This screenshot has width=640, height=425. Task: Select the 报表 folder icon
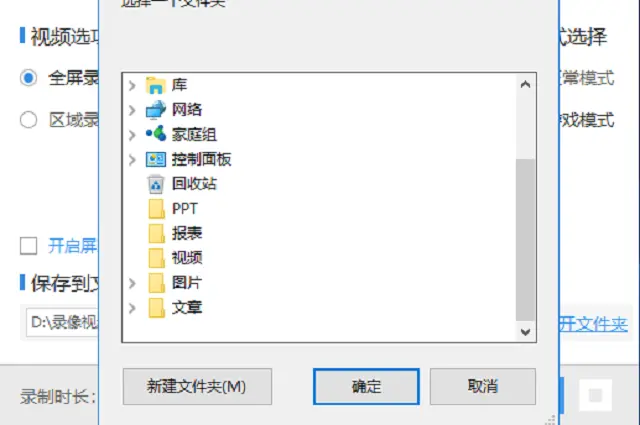coord(156,234)
